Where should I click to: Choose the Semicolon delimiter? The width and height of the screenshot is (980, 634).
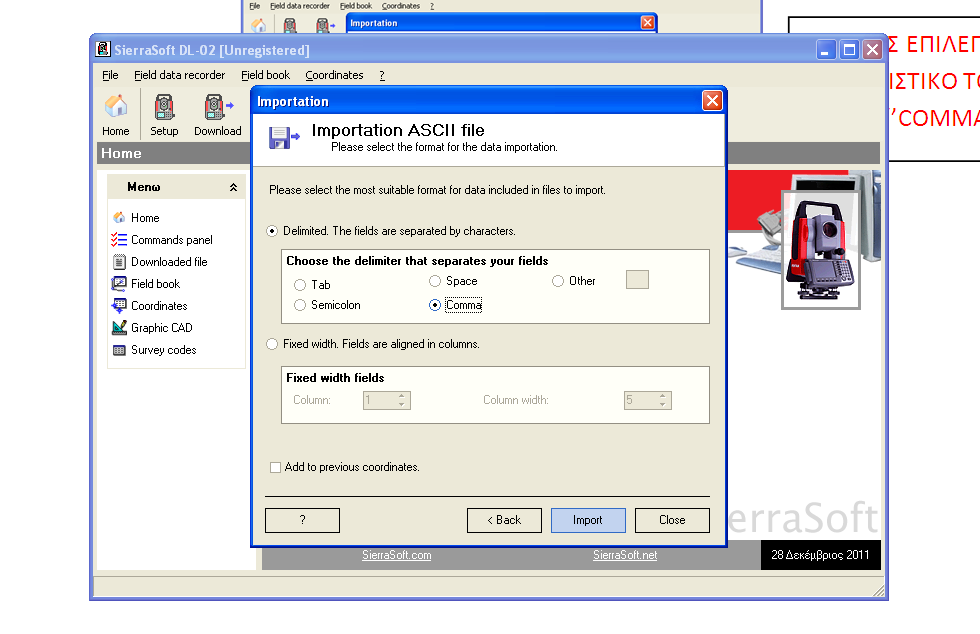300,305
